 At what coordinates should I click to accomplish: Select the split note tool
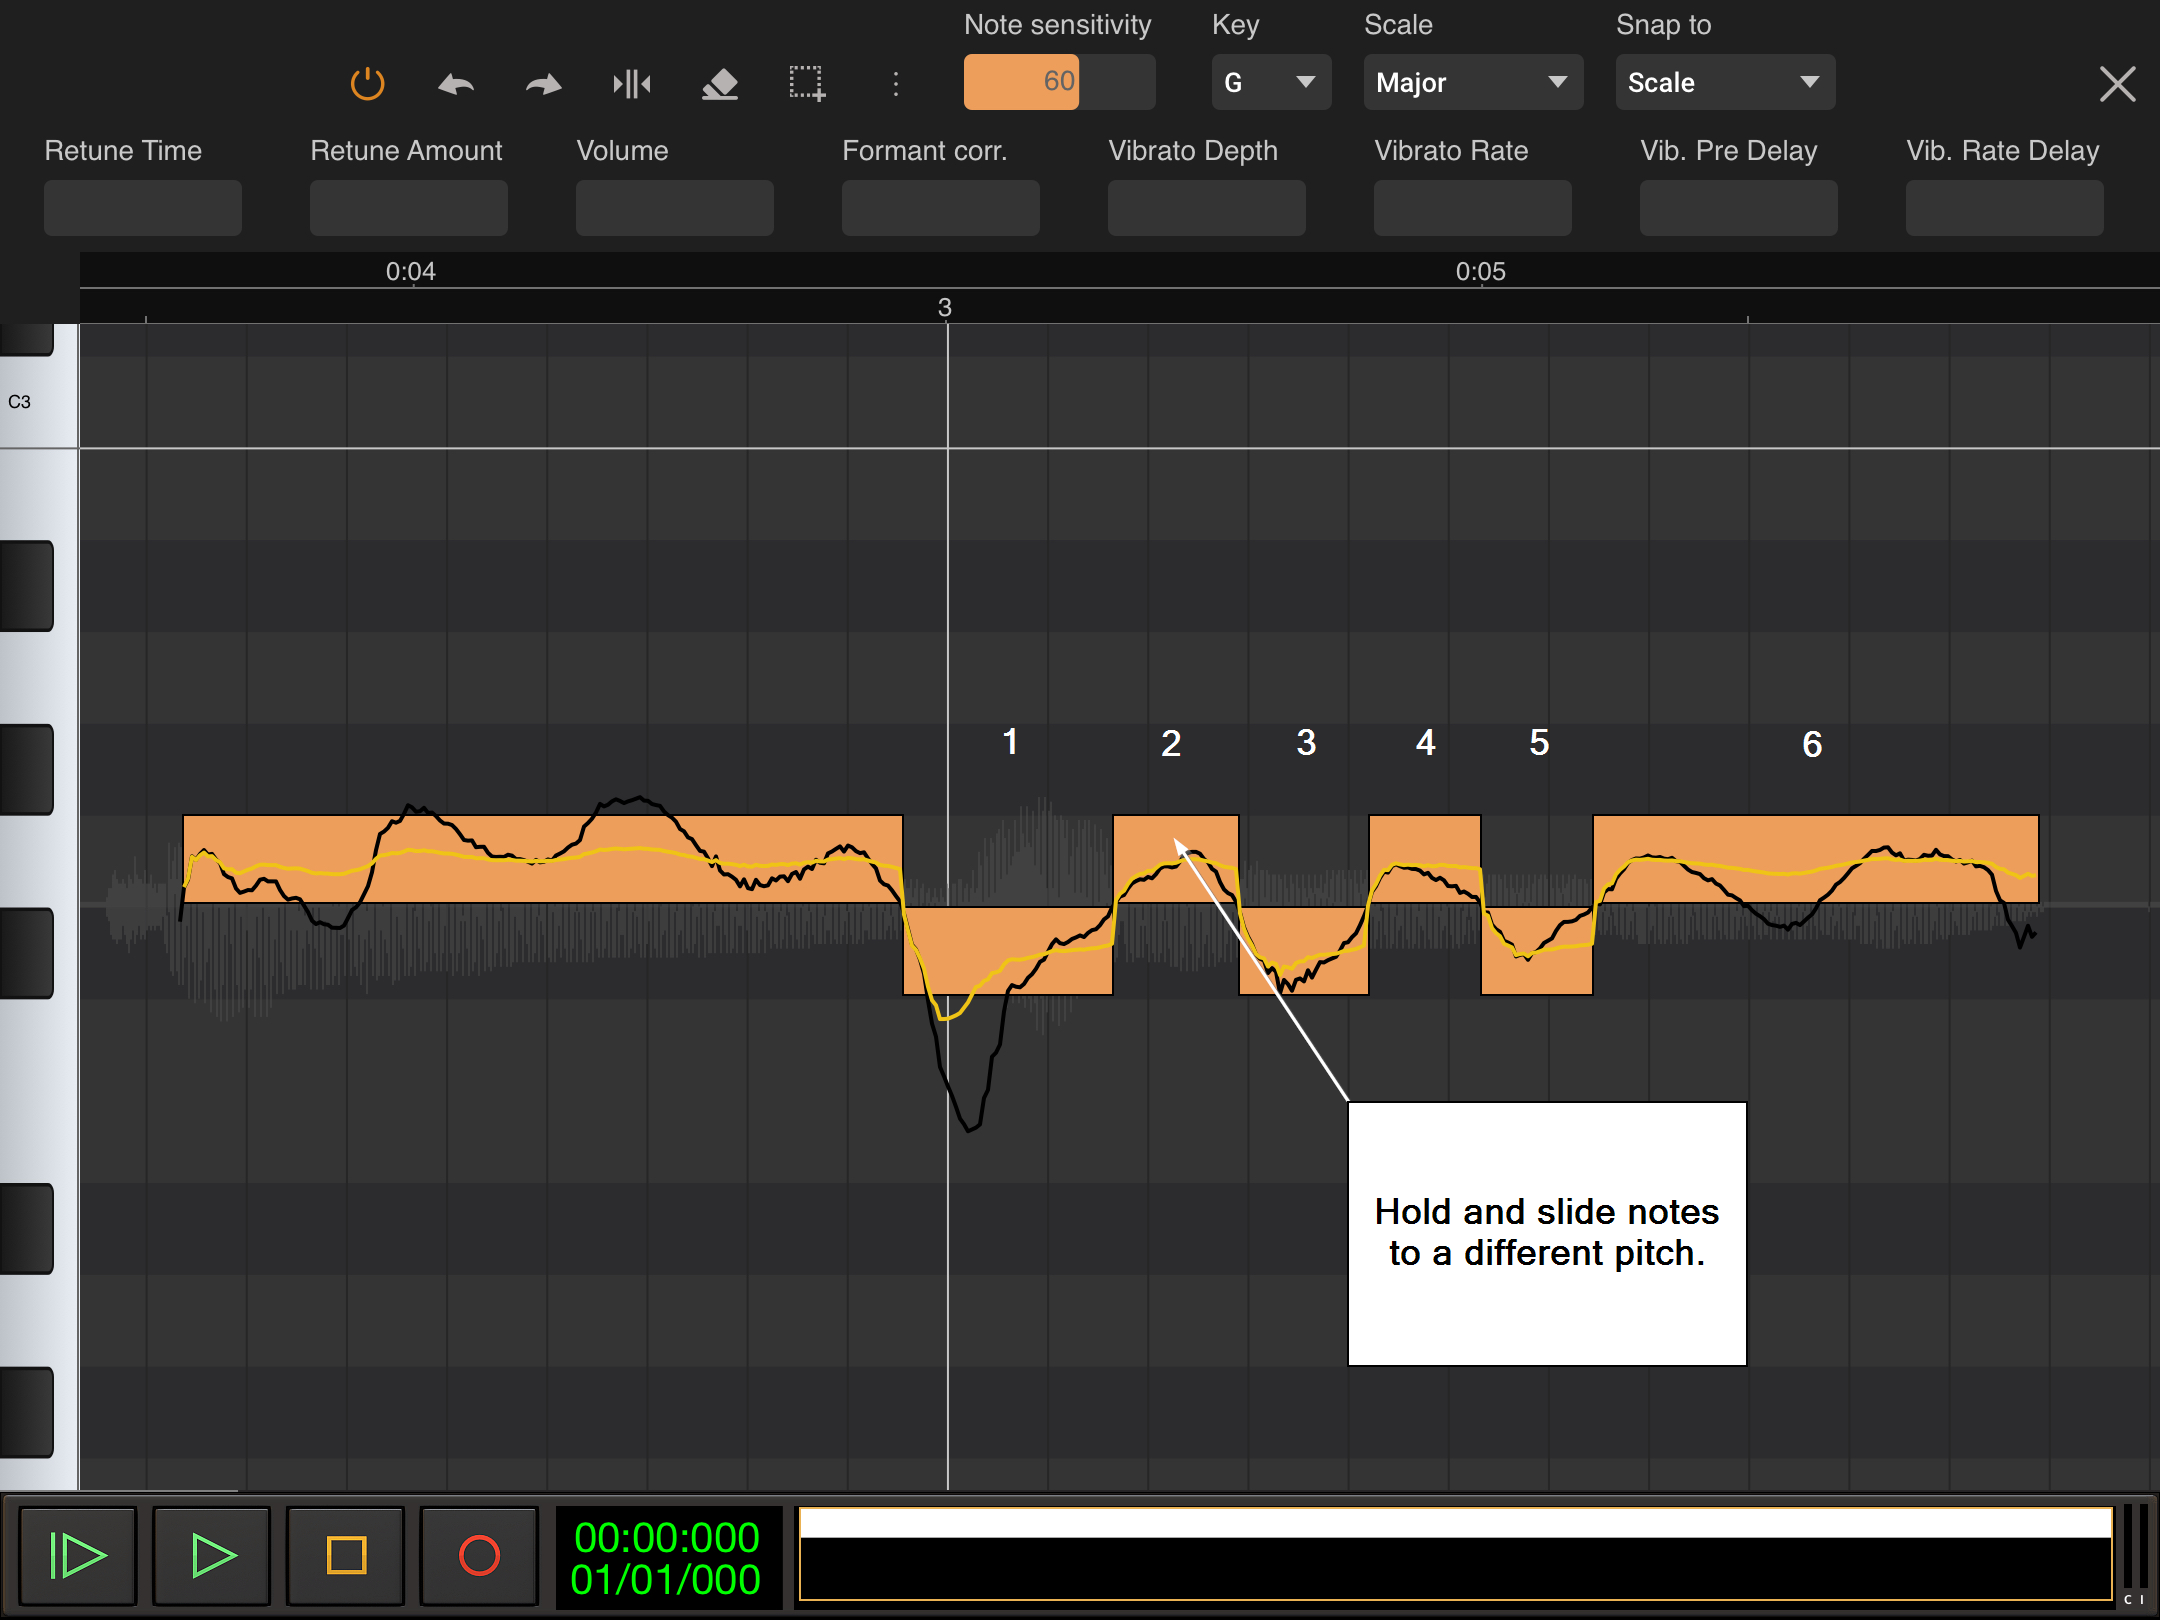point(631,84)
